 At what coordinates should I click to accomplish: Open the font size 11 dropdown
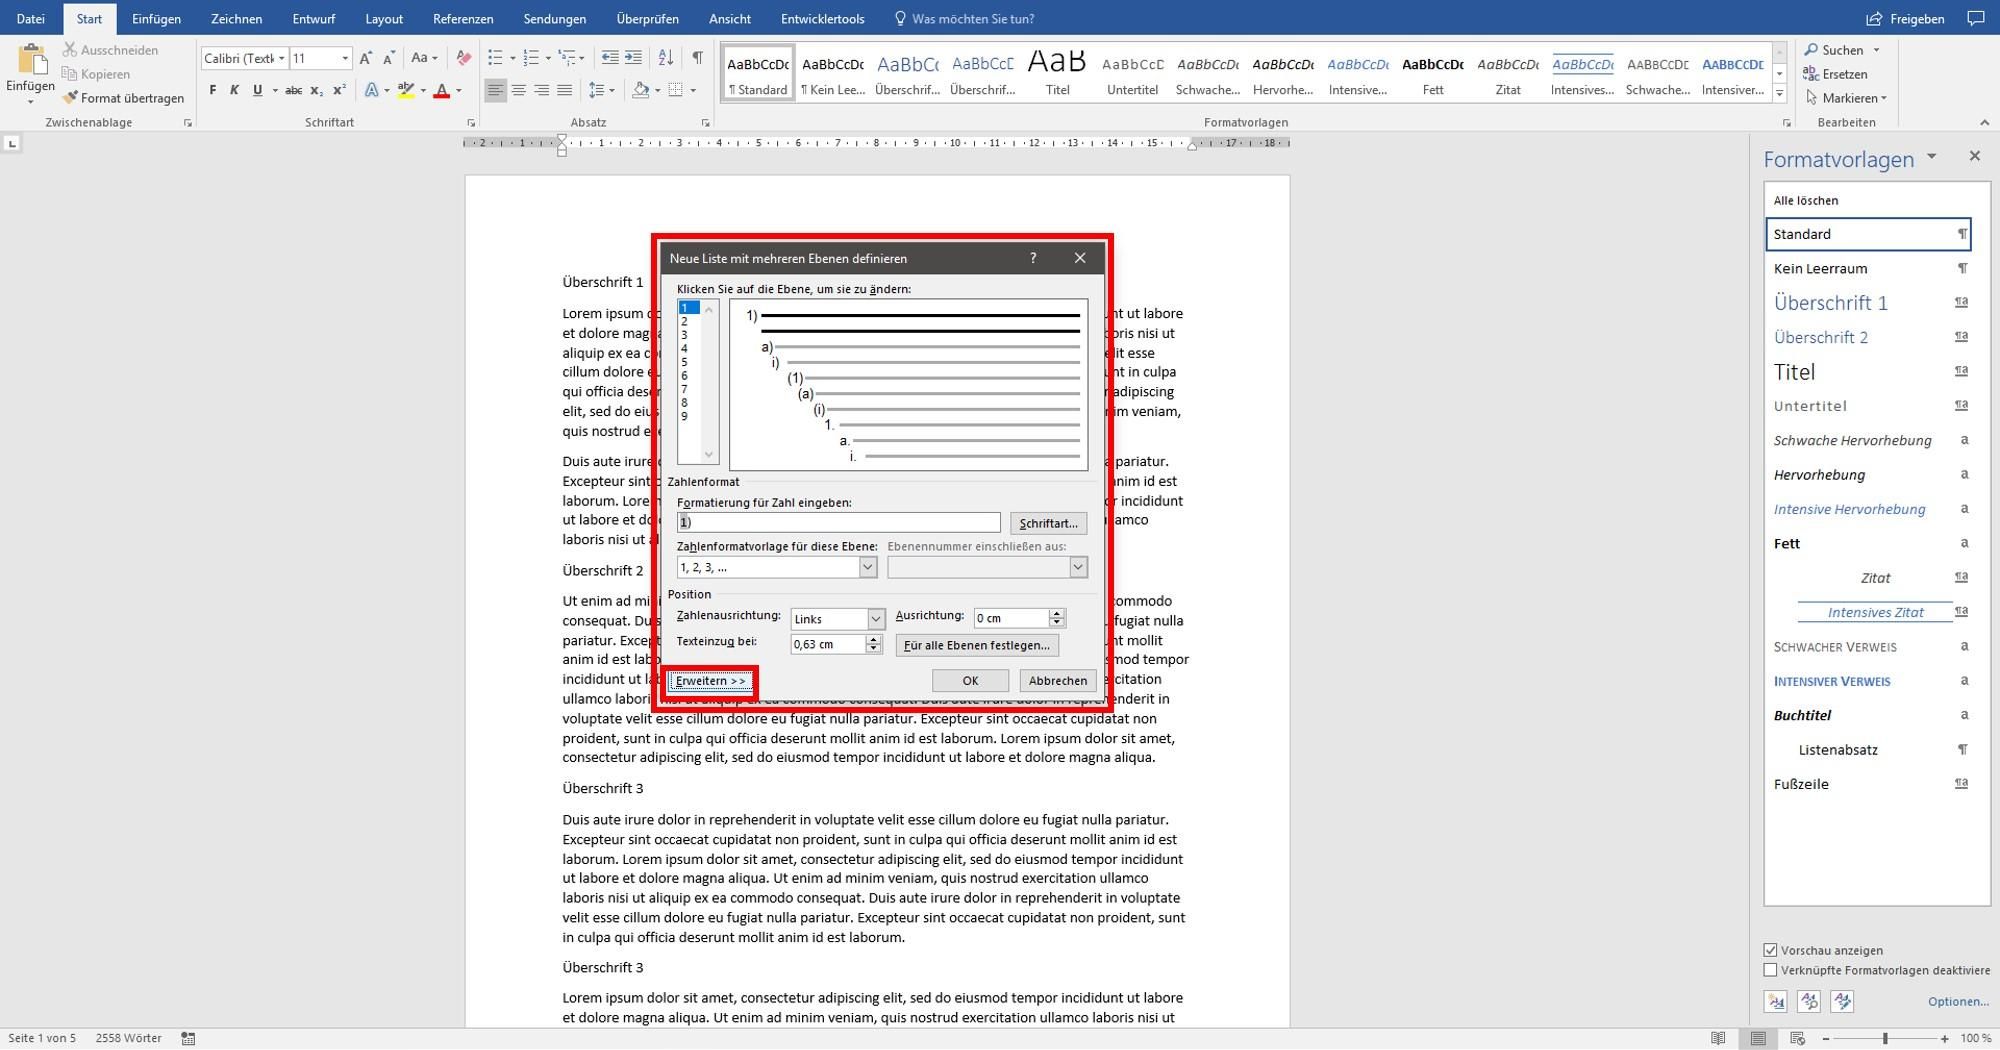coord(345,58)
